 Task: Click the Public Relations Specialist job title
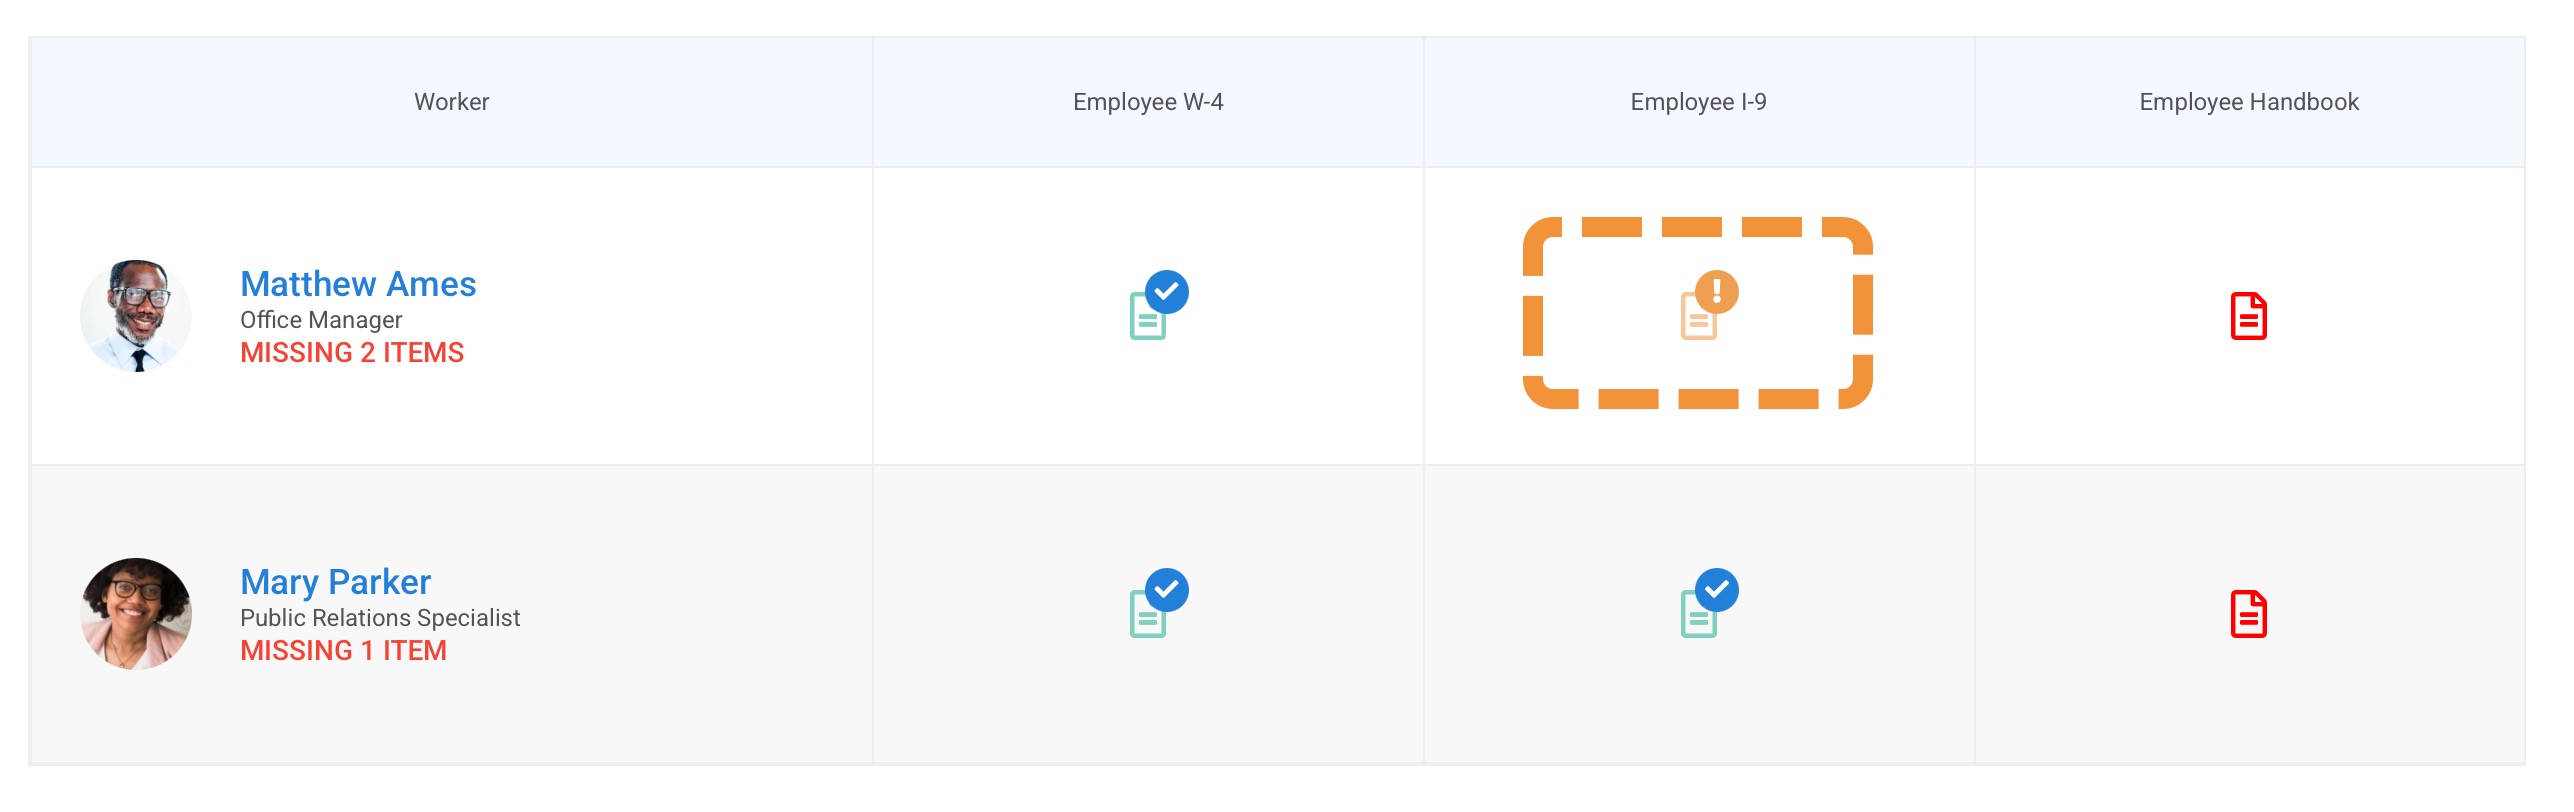[x=380, y=618]
